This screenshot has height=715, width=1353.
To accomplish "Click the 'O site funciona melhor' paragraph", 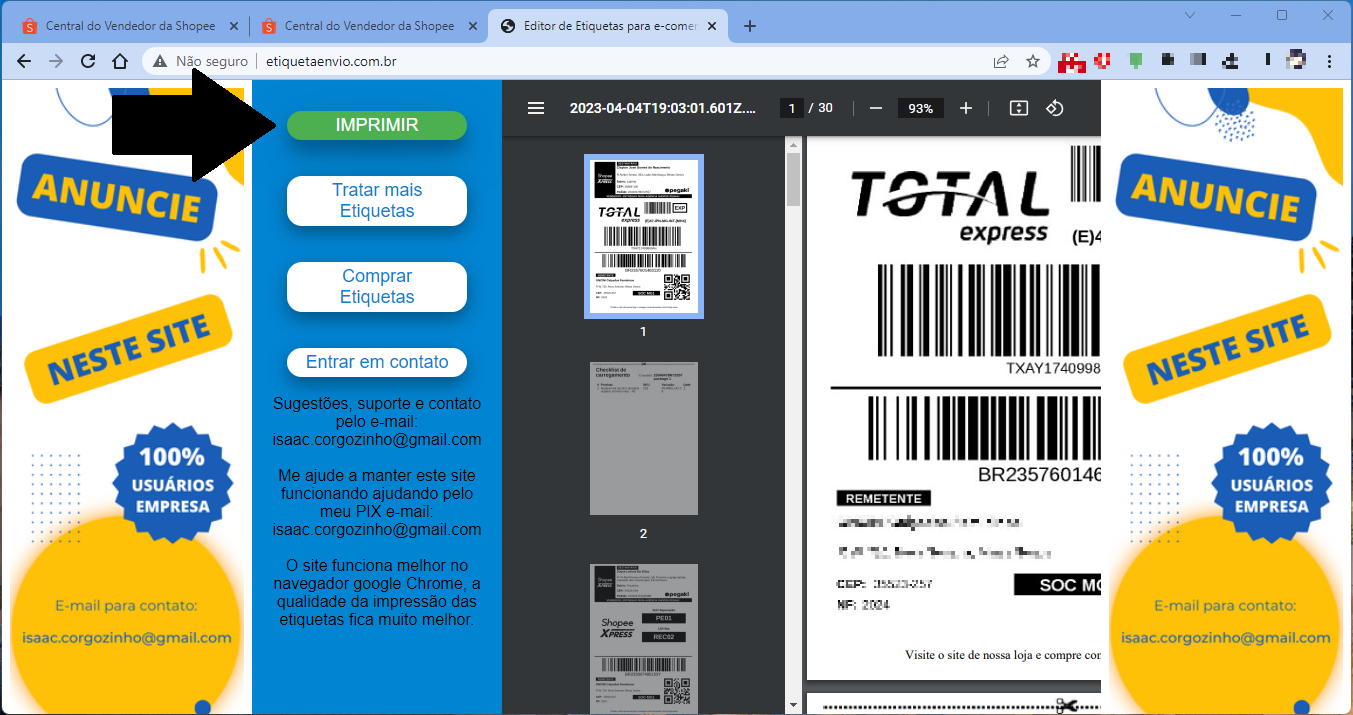I will click(377, 593).
